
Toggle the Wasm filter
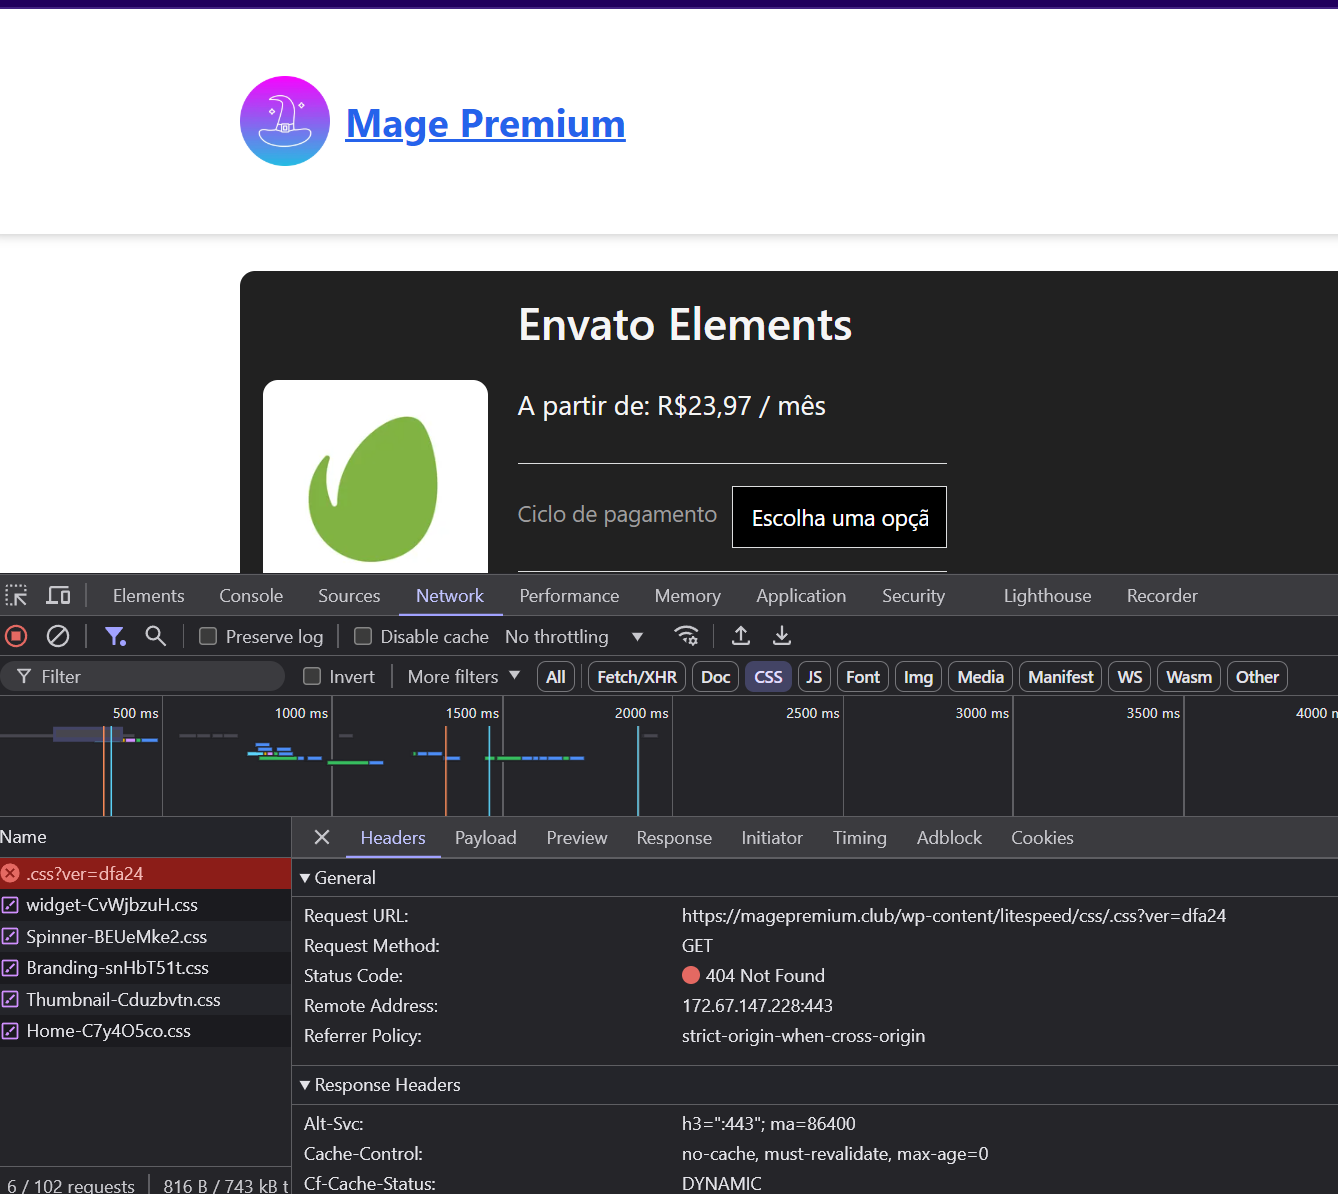[x=1189, y=677]
